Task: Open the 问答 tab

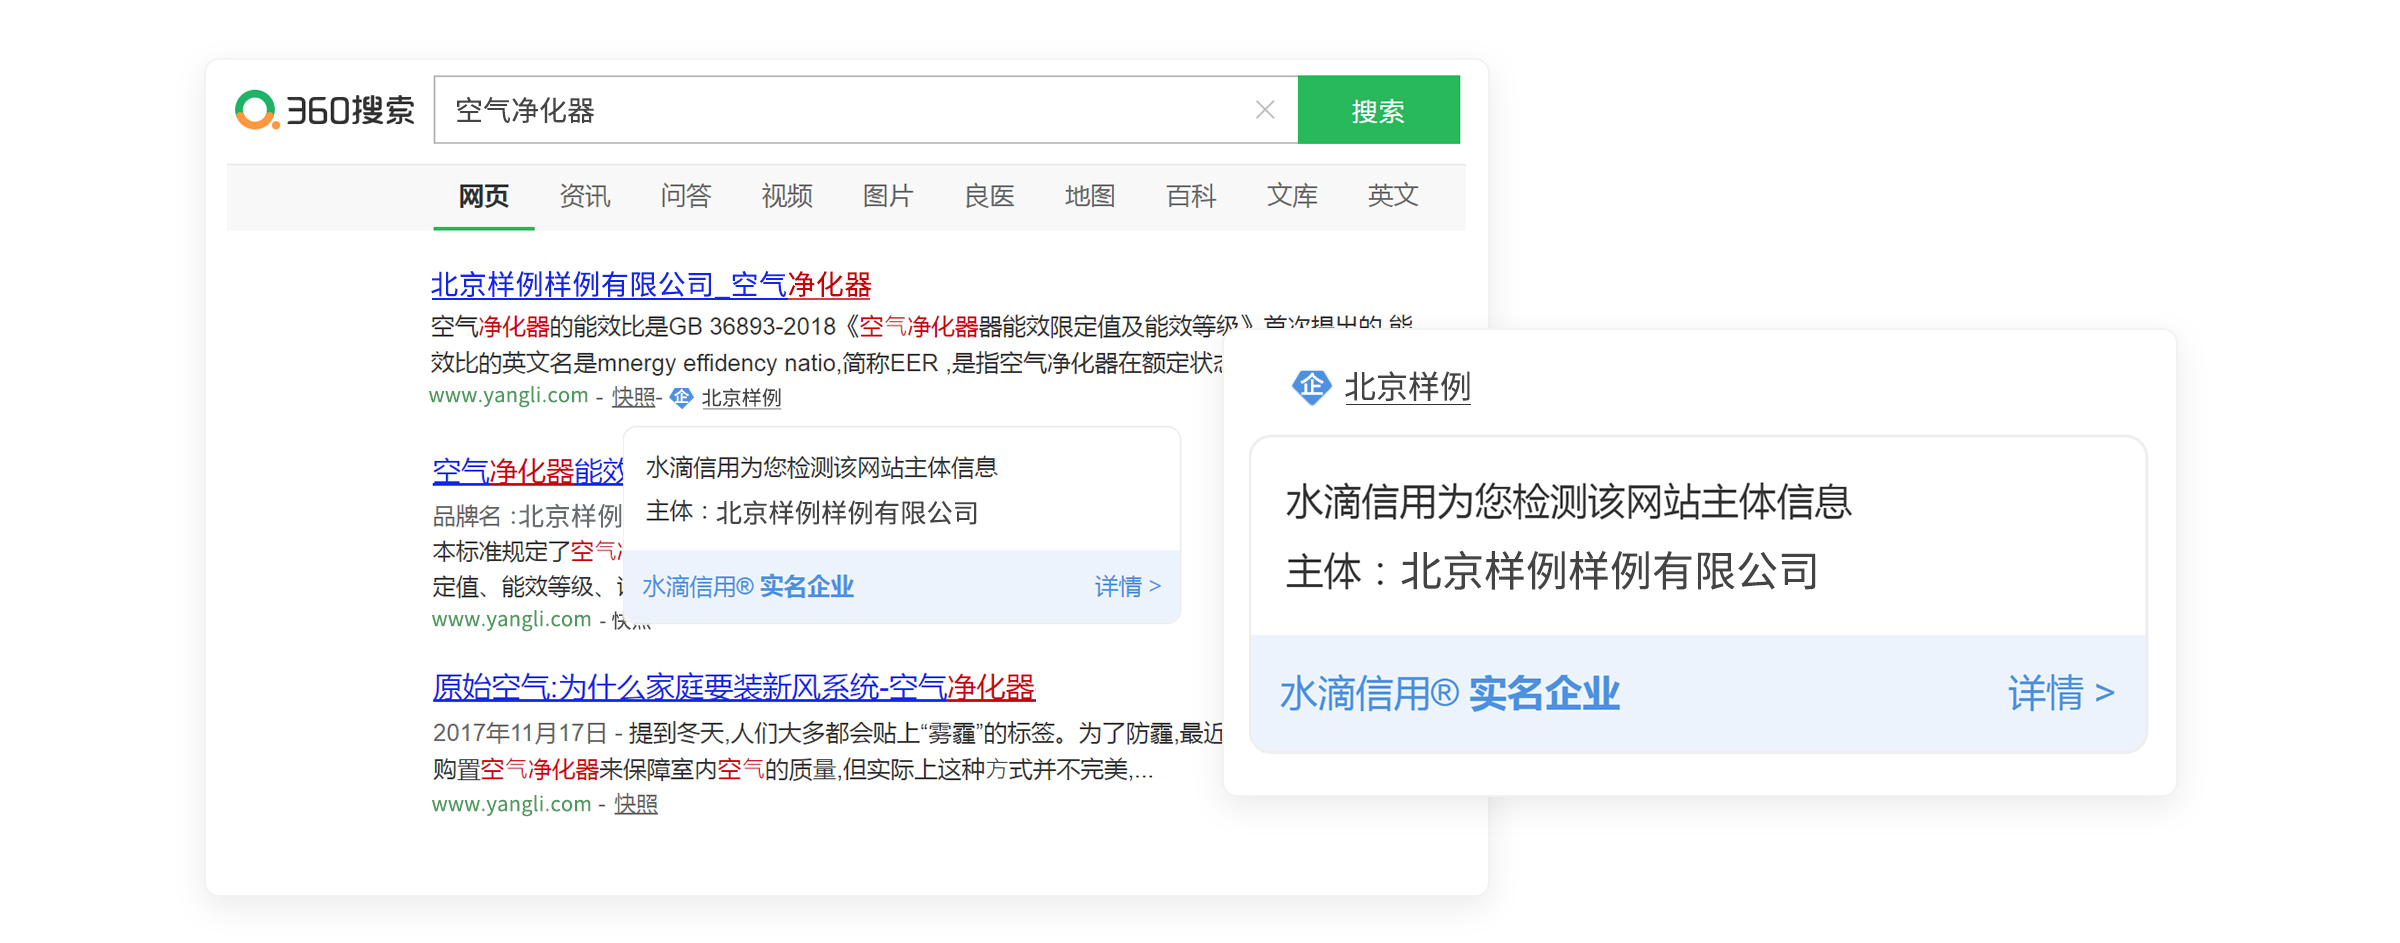Action: pyautogui.click(x=685, y=196)
